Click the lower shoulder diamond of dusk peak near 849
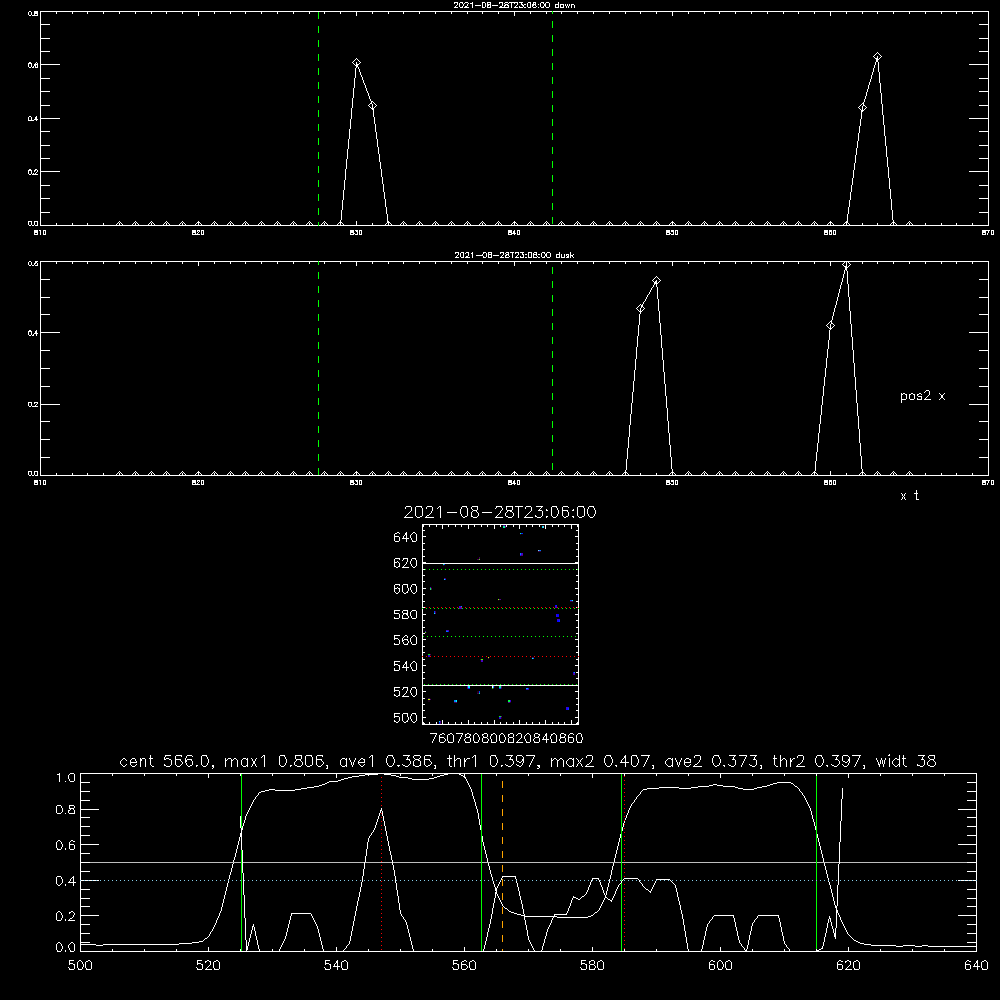Image resolution: width=1000 pixels, height=1000 pixels. pos(640,309)
